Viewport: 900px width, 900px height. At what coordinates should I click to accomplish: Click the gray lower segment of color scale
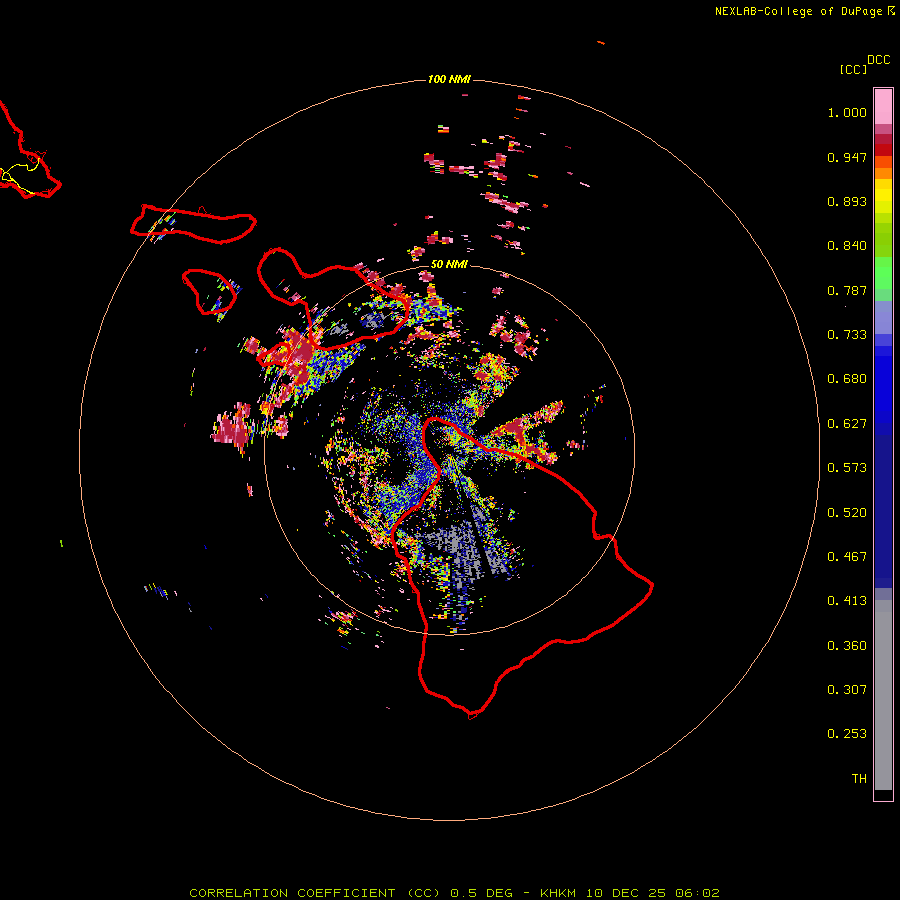pos(883,695)
